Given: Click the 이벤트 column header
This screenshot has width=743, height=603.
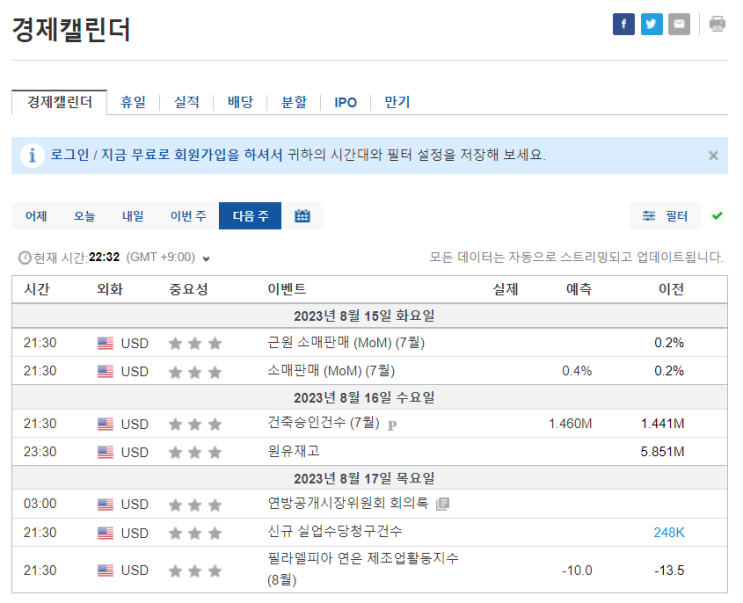Looking at the screenshot, I should tap(287, 289).
